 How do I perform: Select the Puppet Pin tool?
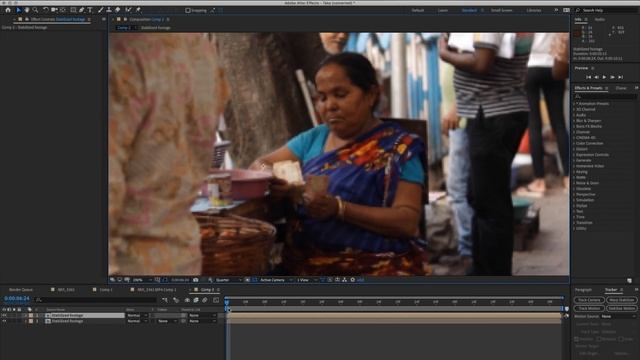(x=138, y=10)
